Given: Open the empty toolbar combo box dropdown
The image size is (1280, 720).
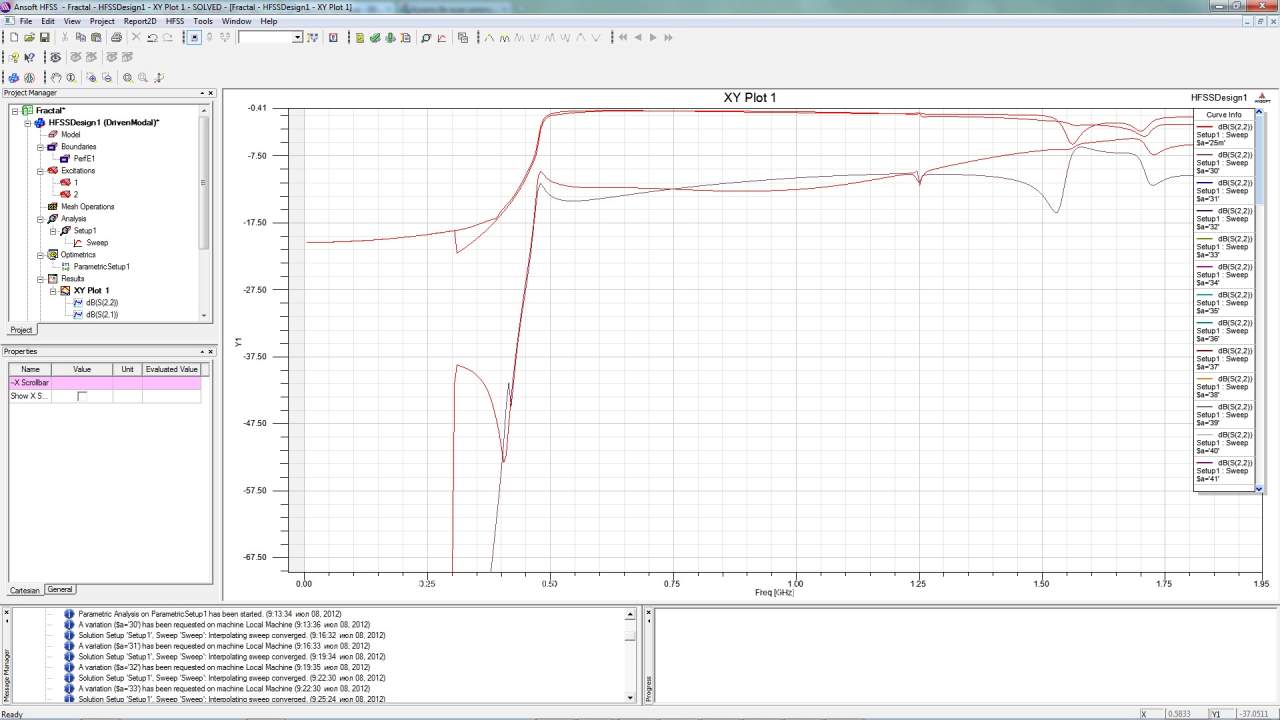Looking at the screenshot, I should 297,38.
